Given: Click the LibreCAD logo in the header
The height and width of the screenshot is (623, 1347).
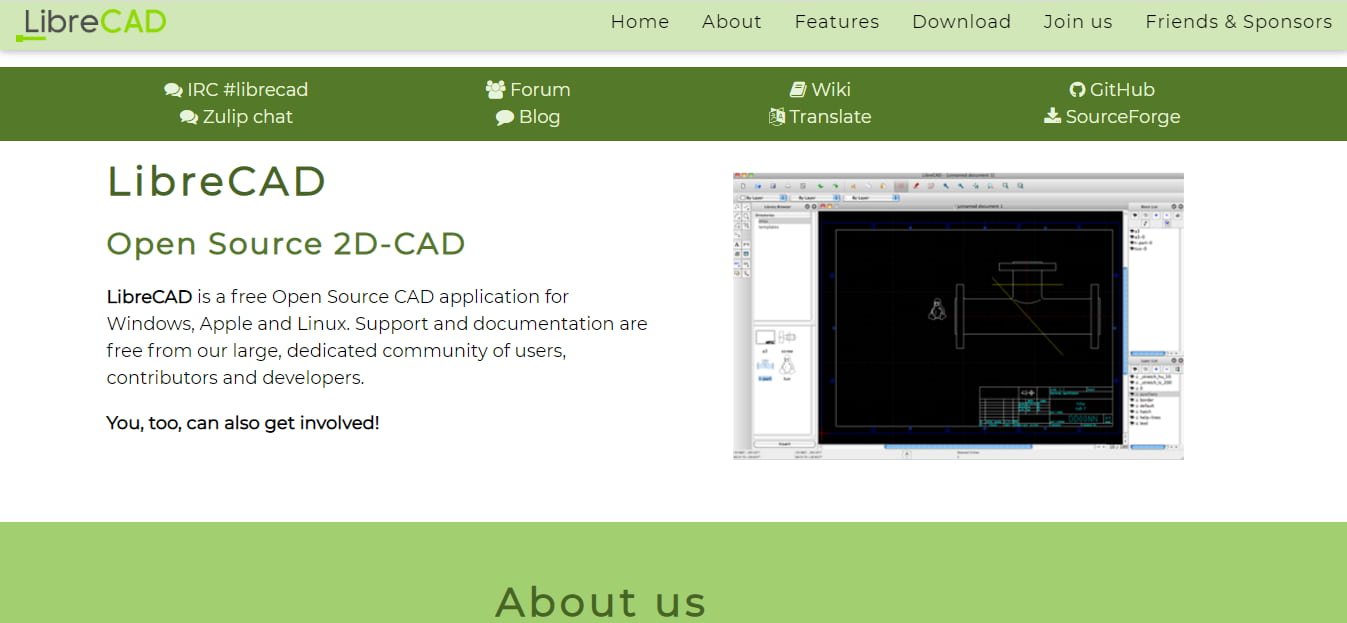Looking at the screenshot, I should coord(91,24).
